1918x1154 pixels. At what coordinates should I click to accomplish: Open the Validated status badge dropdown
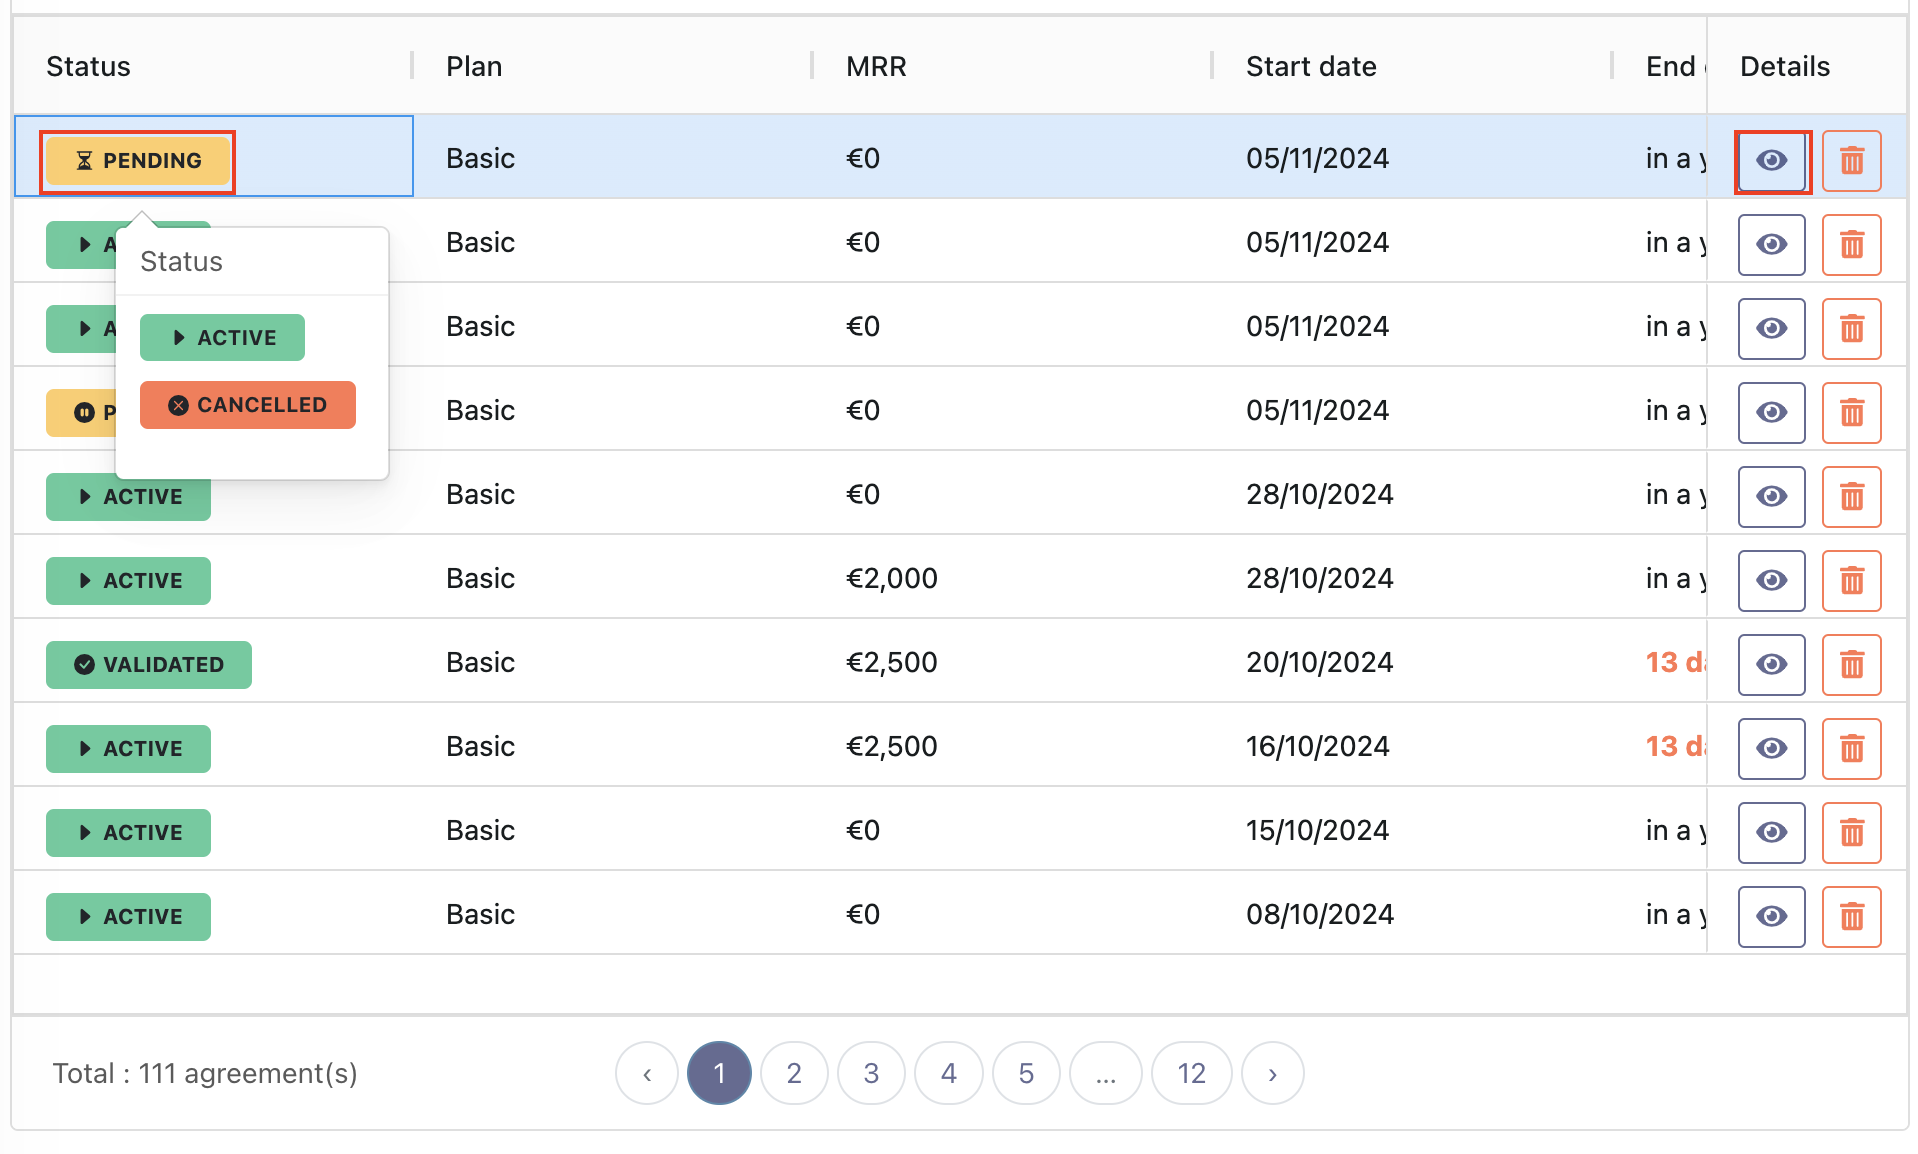point(148,665)
